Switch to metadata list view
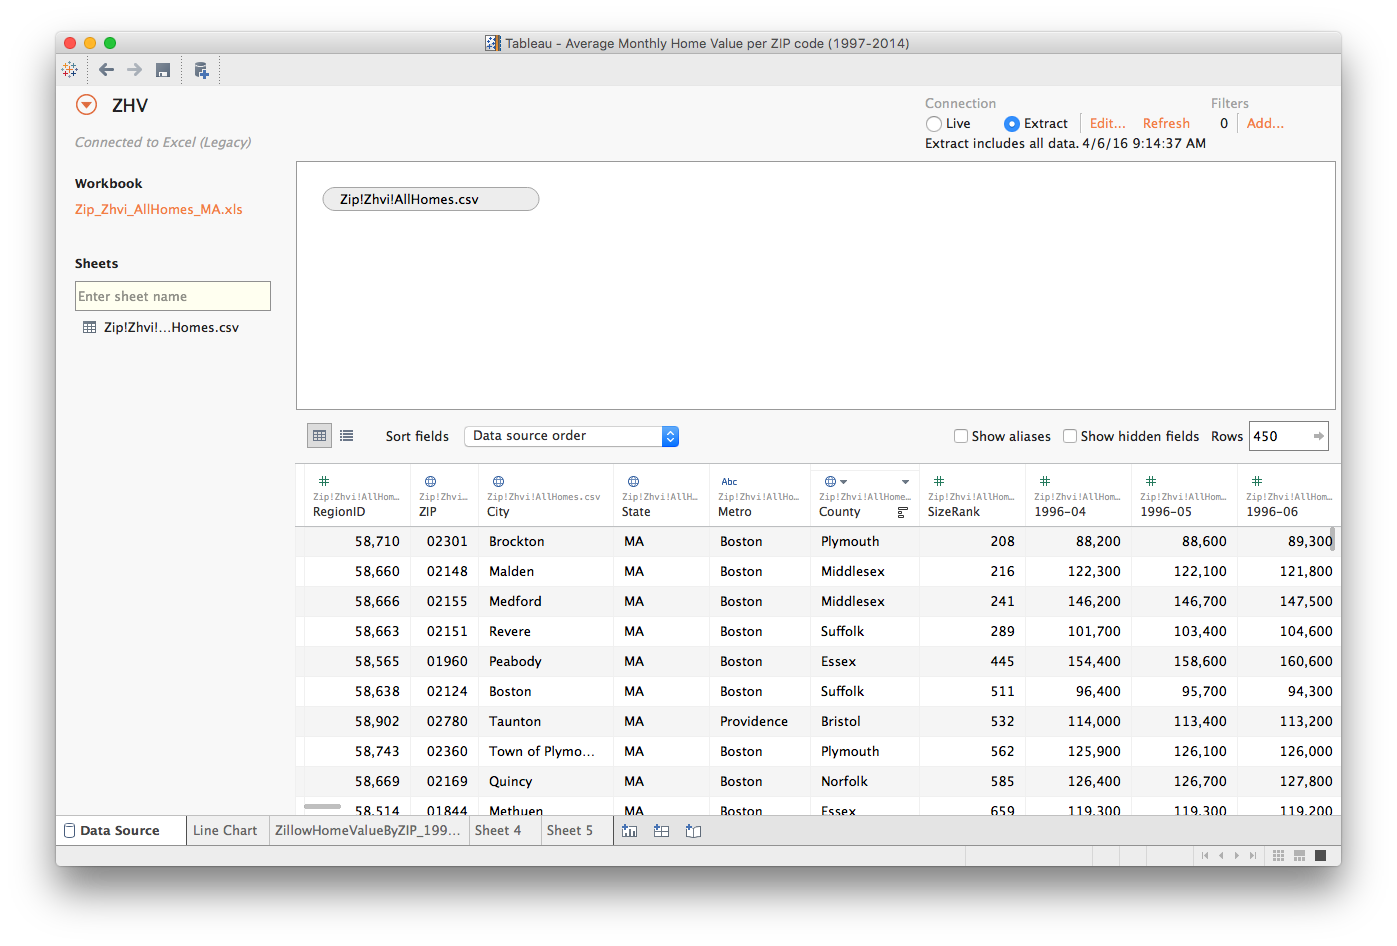Viewport: 1397px width, 946px height. [x=346, y=436]
